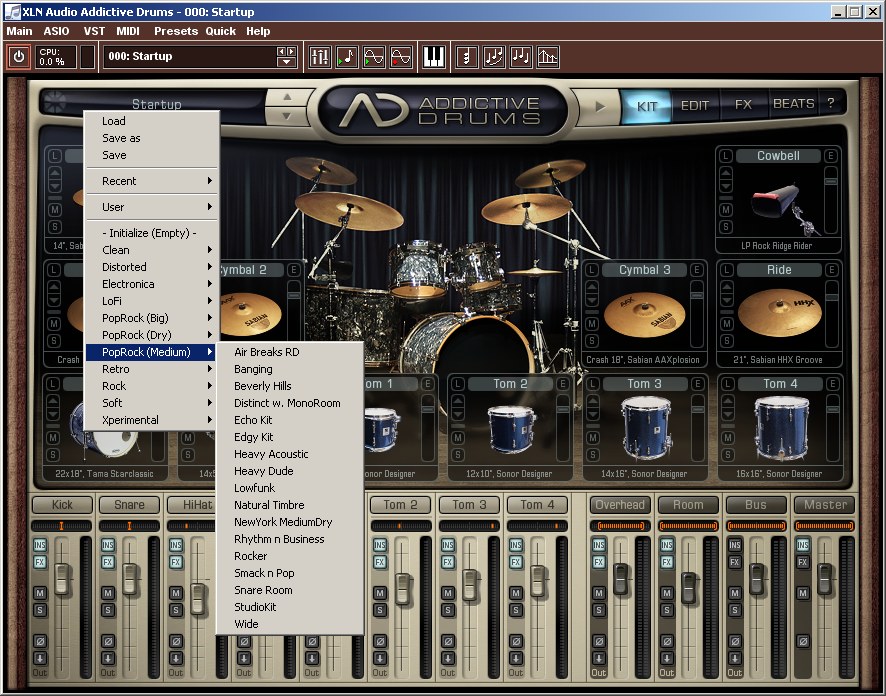Expand the Retro presets submenu
This screenshot has width=886, height=696.
click(151, 369)
